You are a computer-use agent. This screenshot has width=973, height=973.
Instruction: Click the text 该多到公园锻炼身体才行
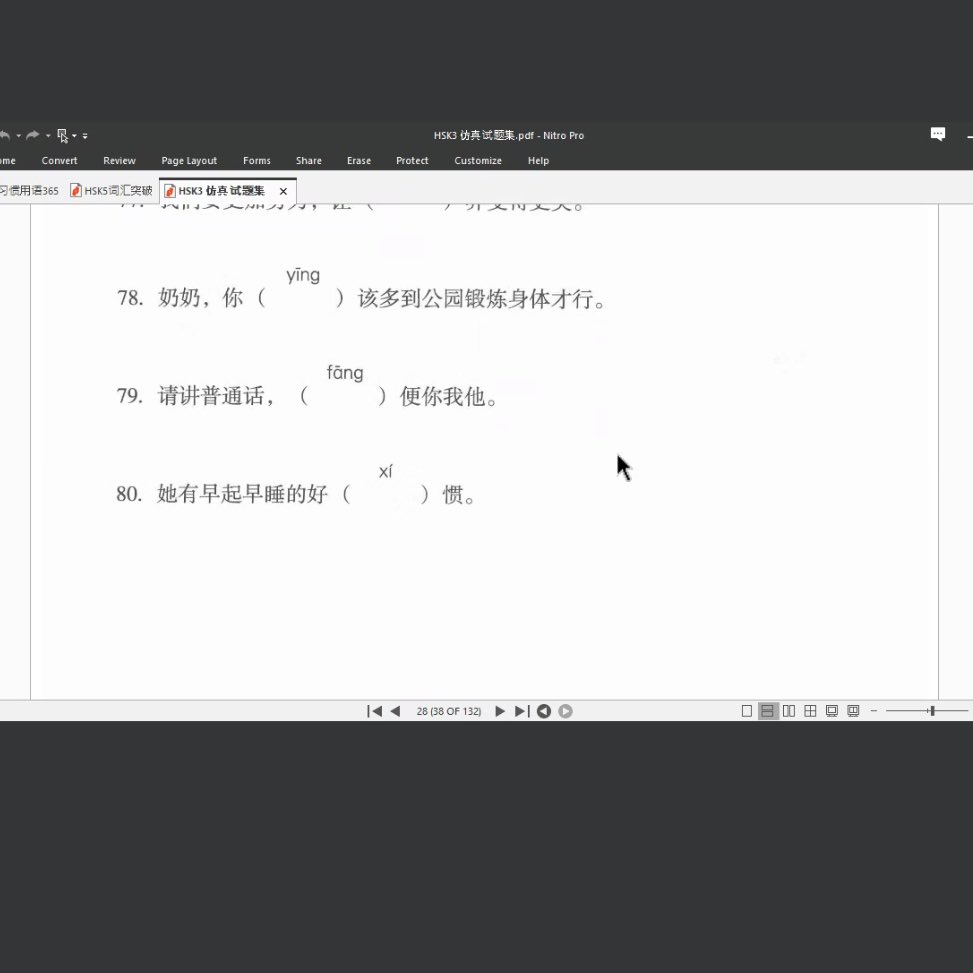[x=476, y=298]
